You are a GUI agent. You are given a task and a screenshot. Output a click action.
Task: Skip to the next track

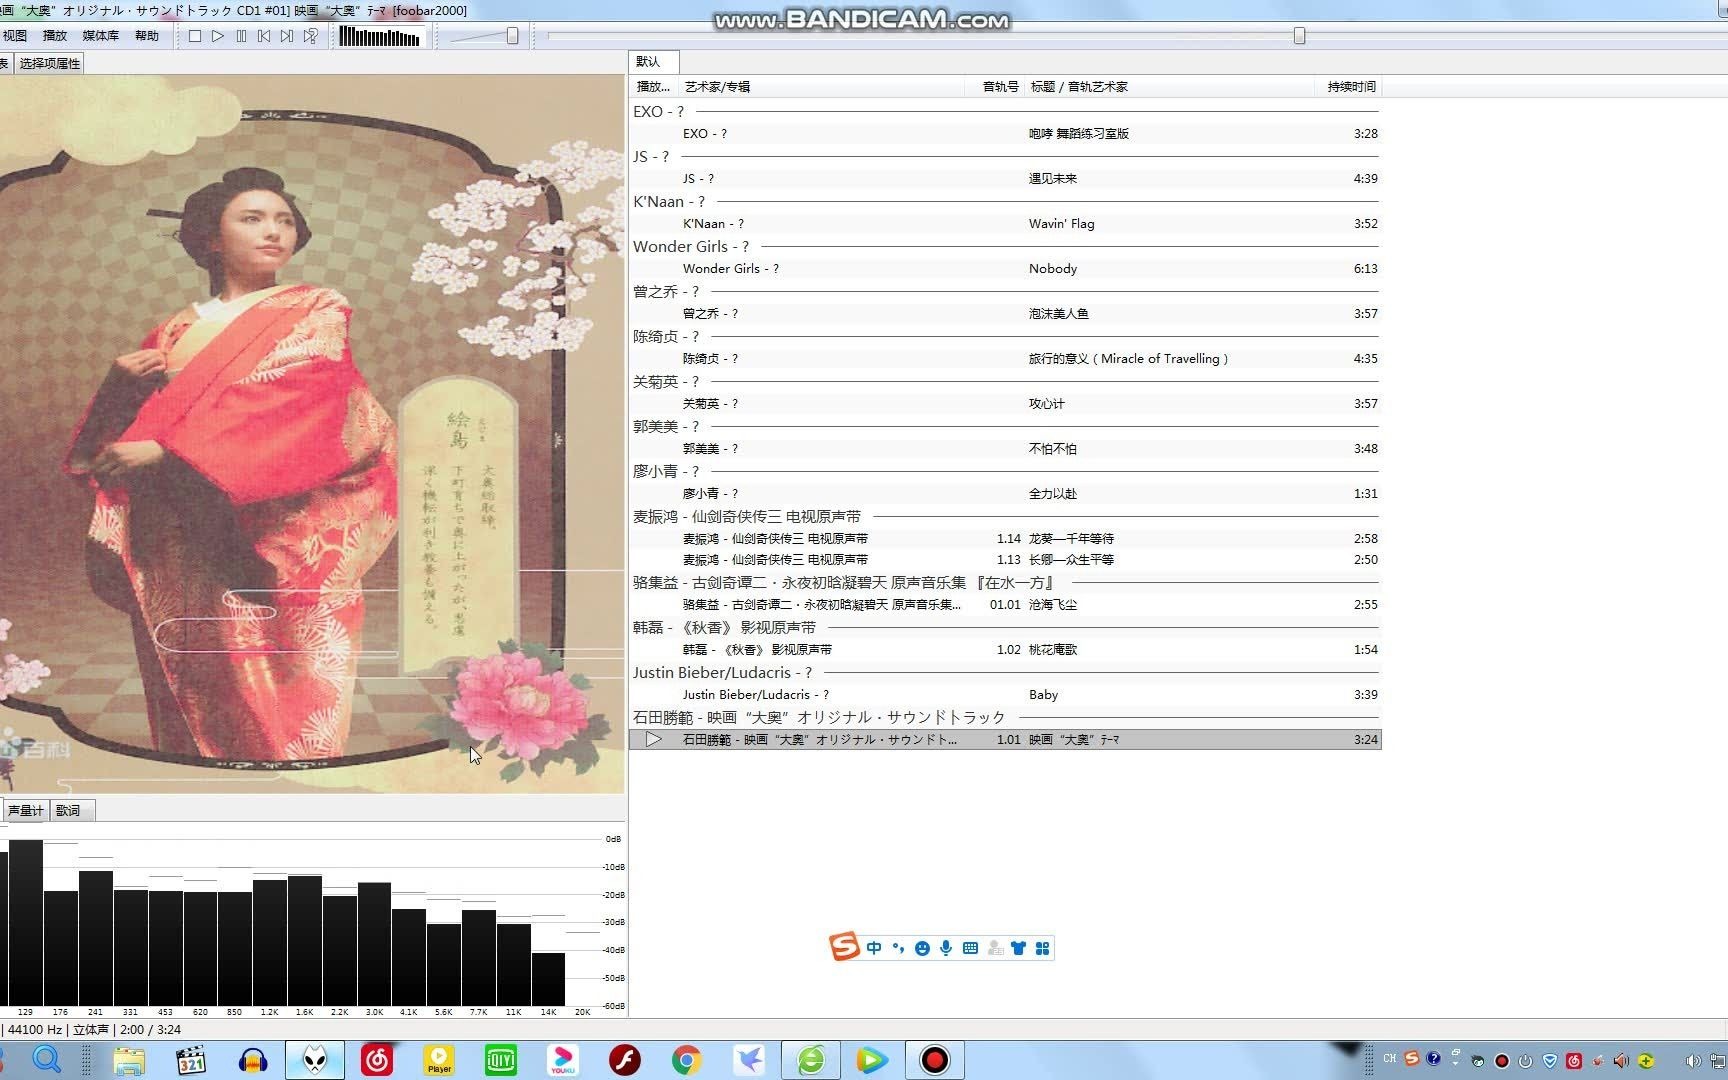(287, 36)
